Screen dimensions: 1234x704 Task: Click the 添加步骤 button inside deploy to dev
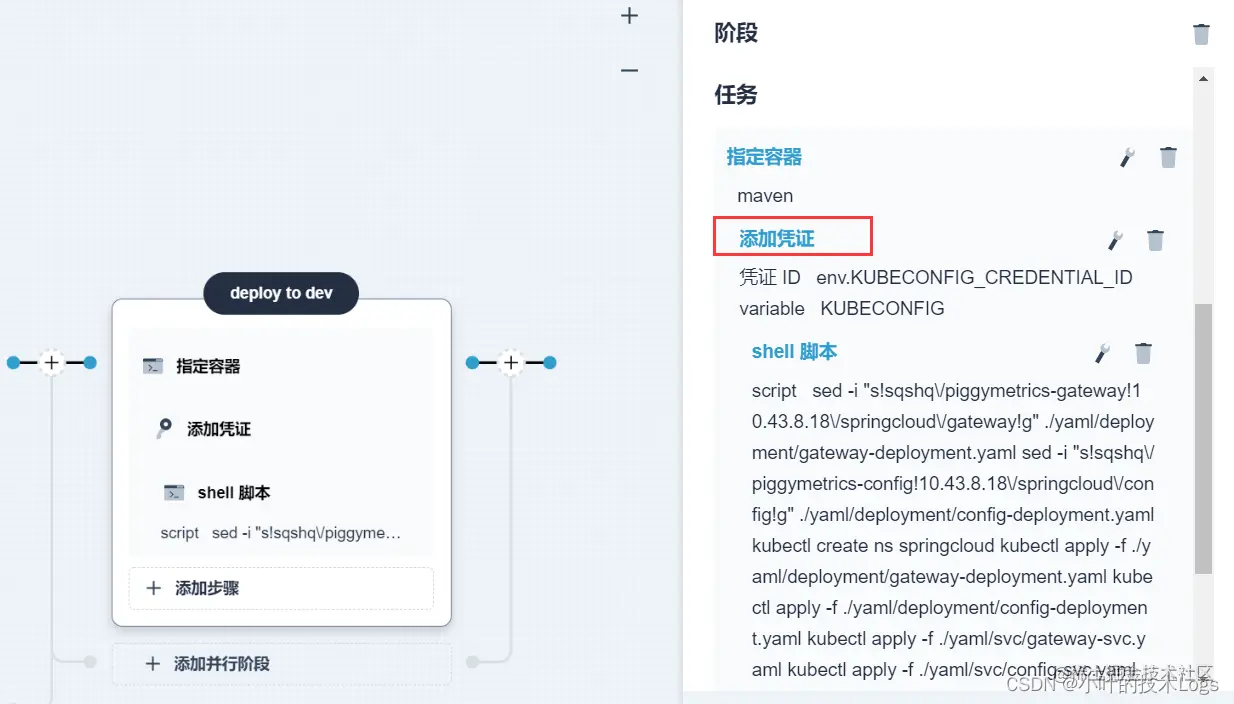[281, 588]
